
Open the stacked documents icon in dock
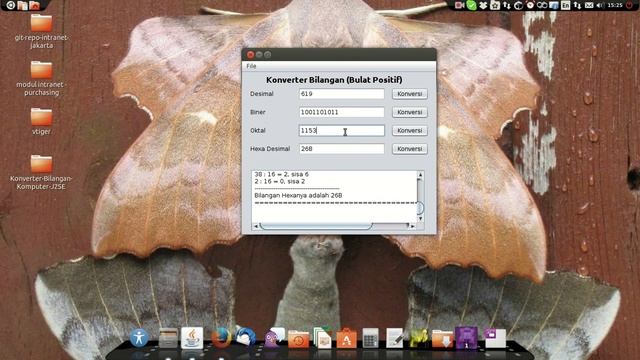click(322, 338)
